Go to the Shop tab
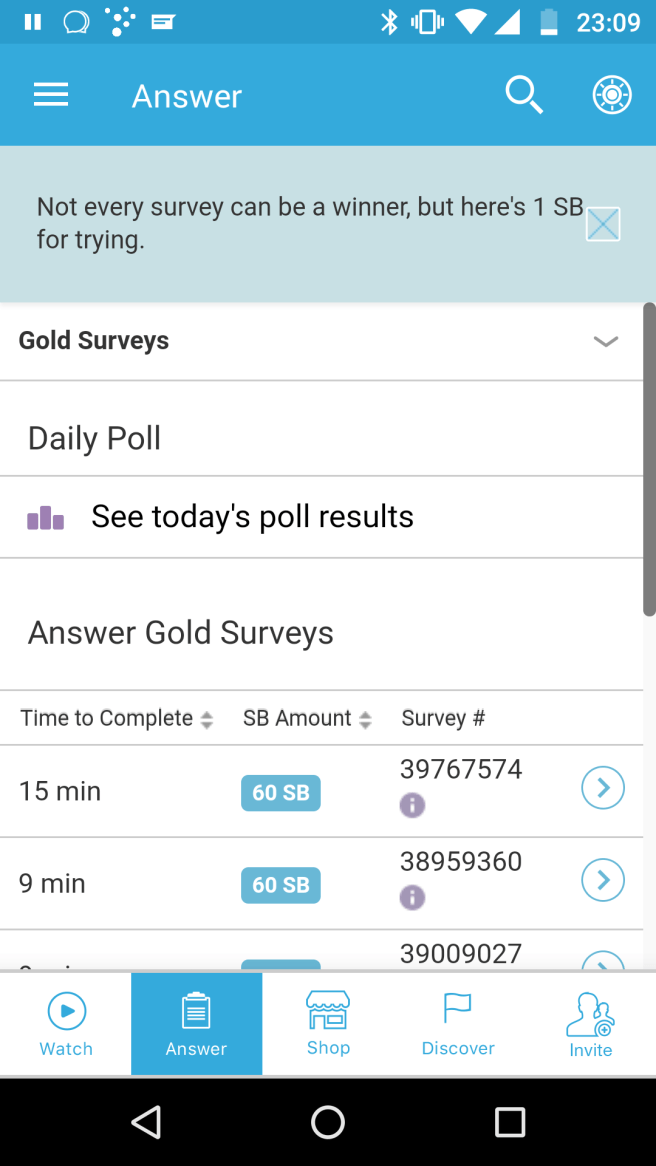 point(328,1024)
